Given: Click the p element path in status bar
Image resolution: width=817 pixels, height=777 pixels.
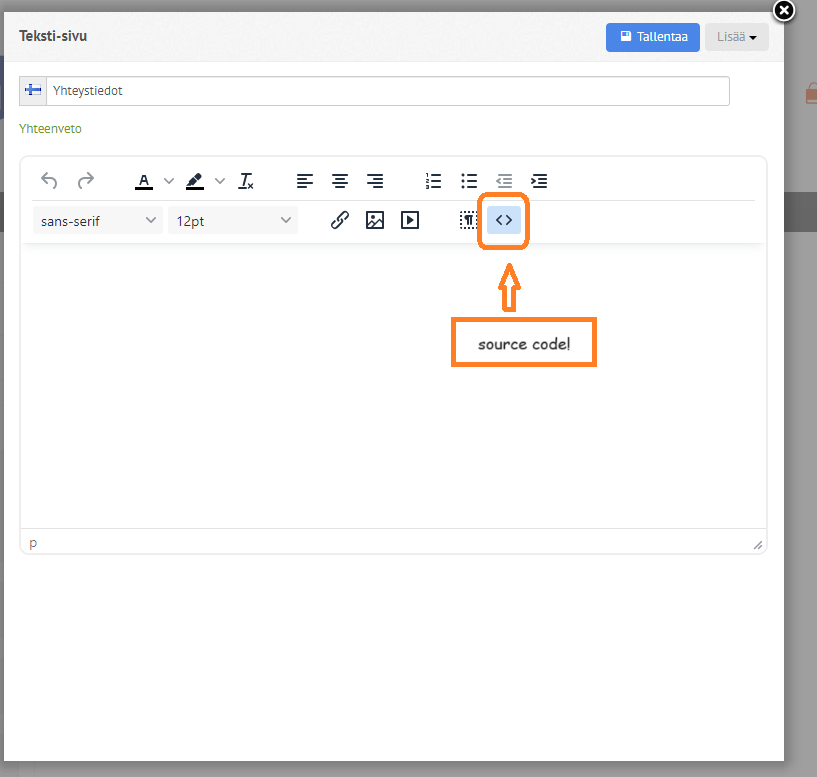Looking at the screenshot, I should [33, 542].
